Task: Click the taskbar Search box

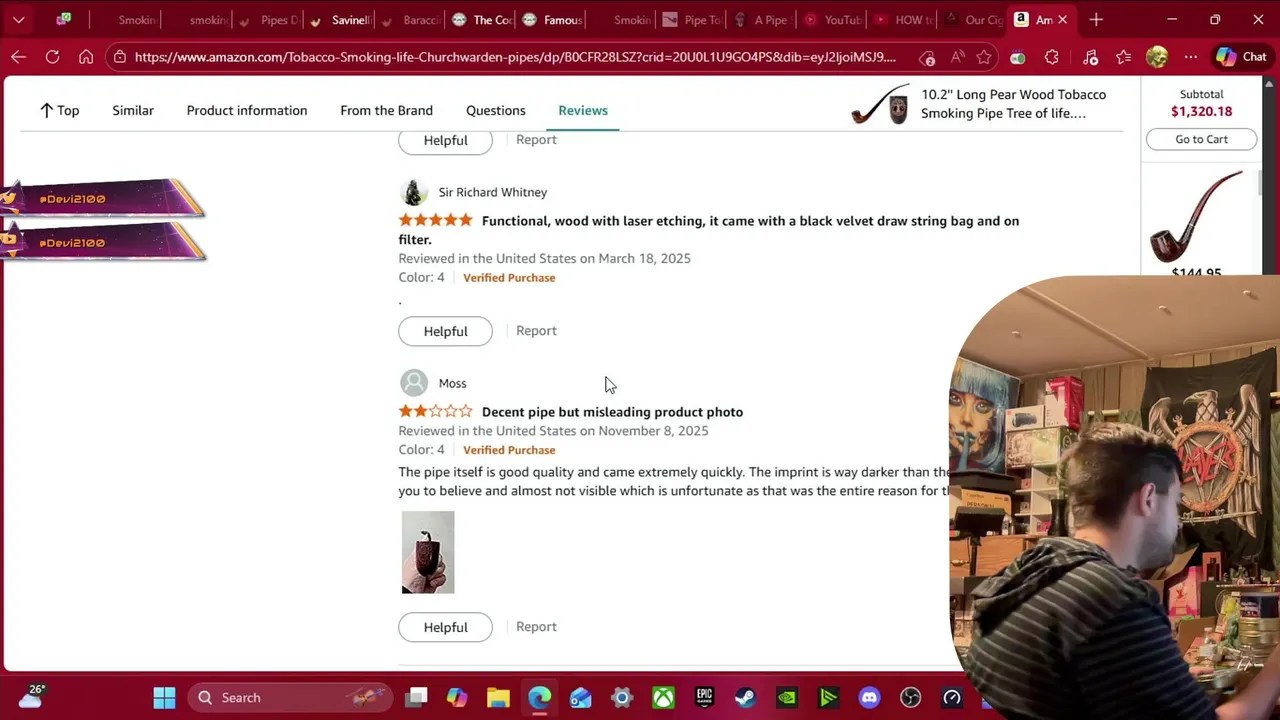Action: [290, 697]
